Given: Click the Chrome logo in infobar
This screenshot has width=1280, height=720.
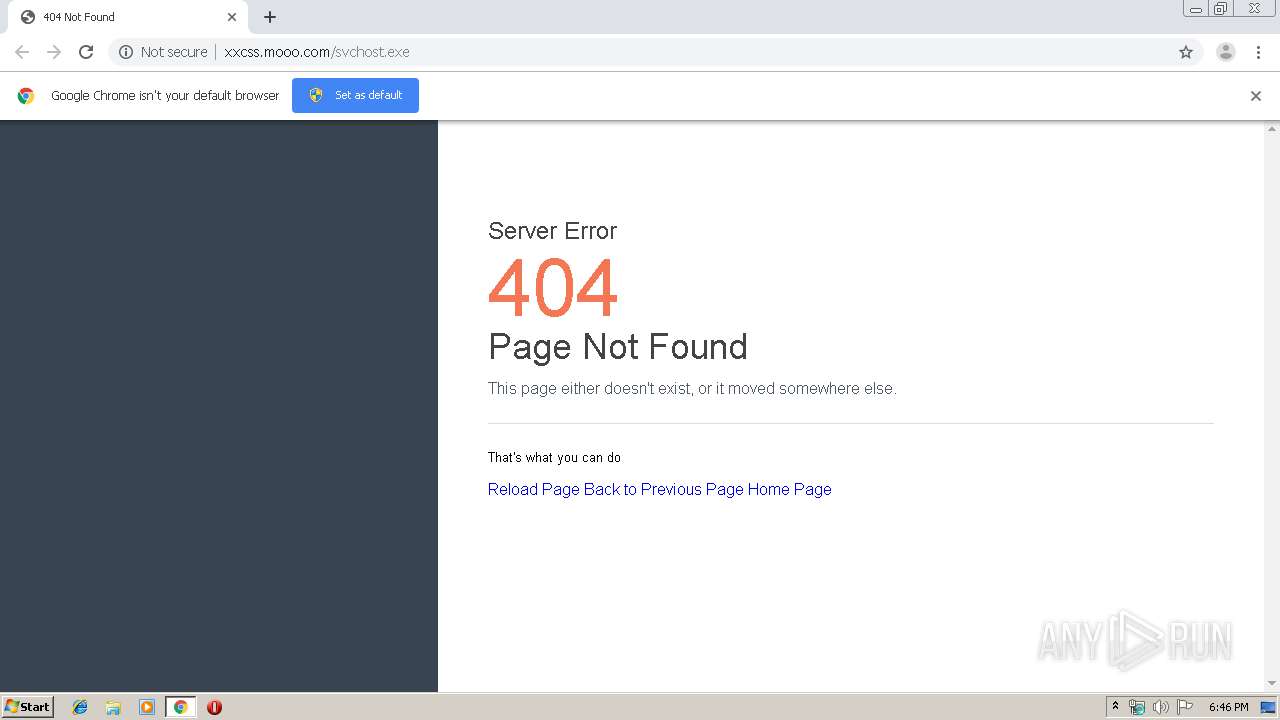Looking at the screenshot, I should click(26, 96).
